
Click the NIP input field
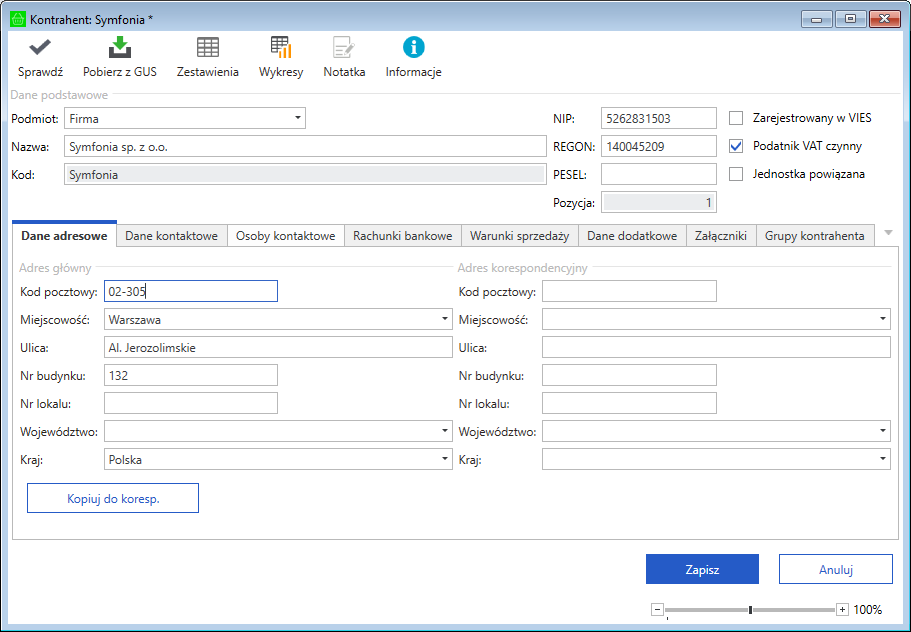pyautogui.click(x=659, y=118)
